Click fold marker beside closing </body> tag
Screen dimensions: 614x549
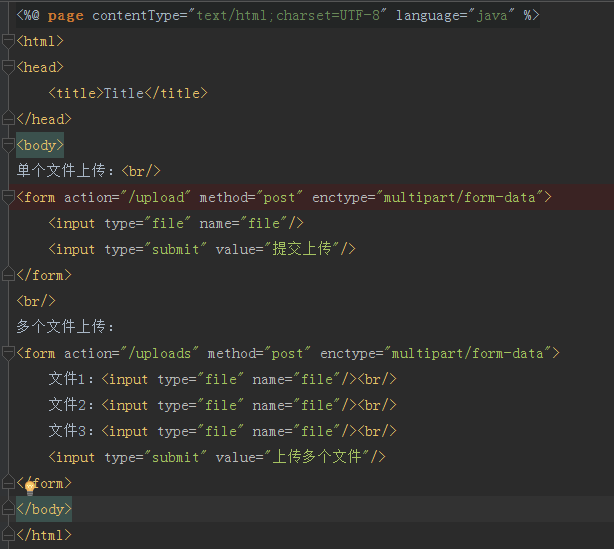point(9,510)
